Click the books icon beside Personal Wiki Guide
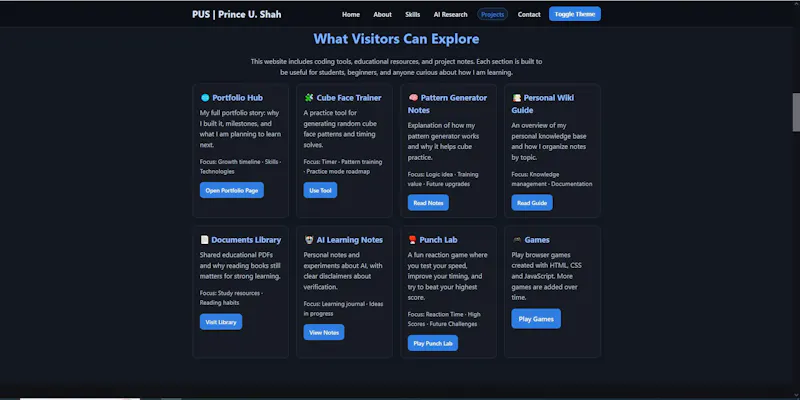The width and height of the screenshot is (800, 400). 517,97
